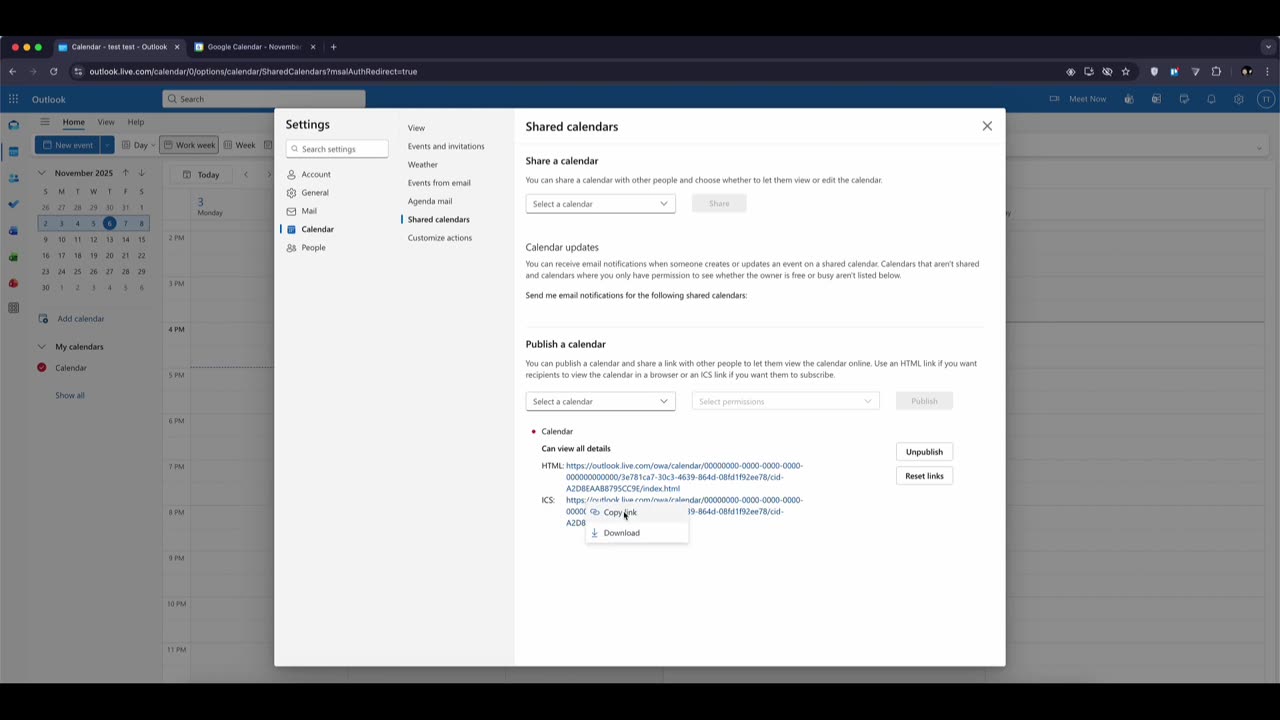Open Agenda mail settings section

click(x=430, y=201)
